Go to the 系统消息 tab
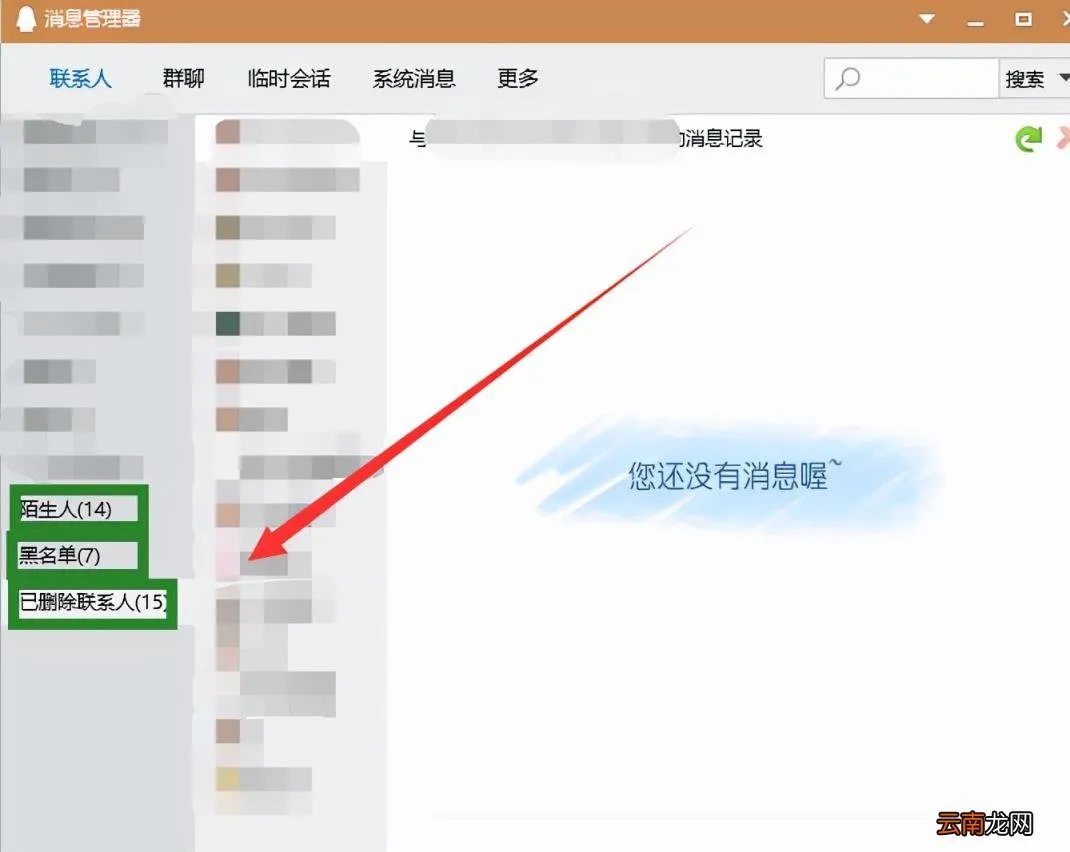 pos(414,78)
